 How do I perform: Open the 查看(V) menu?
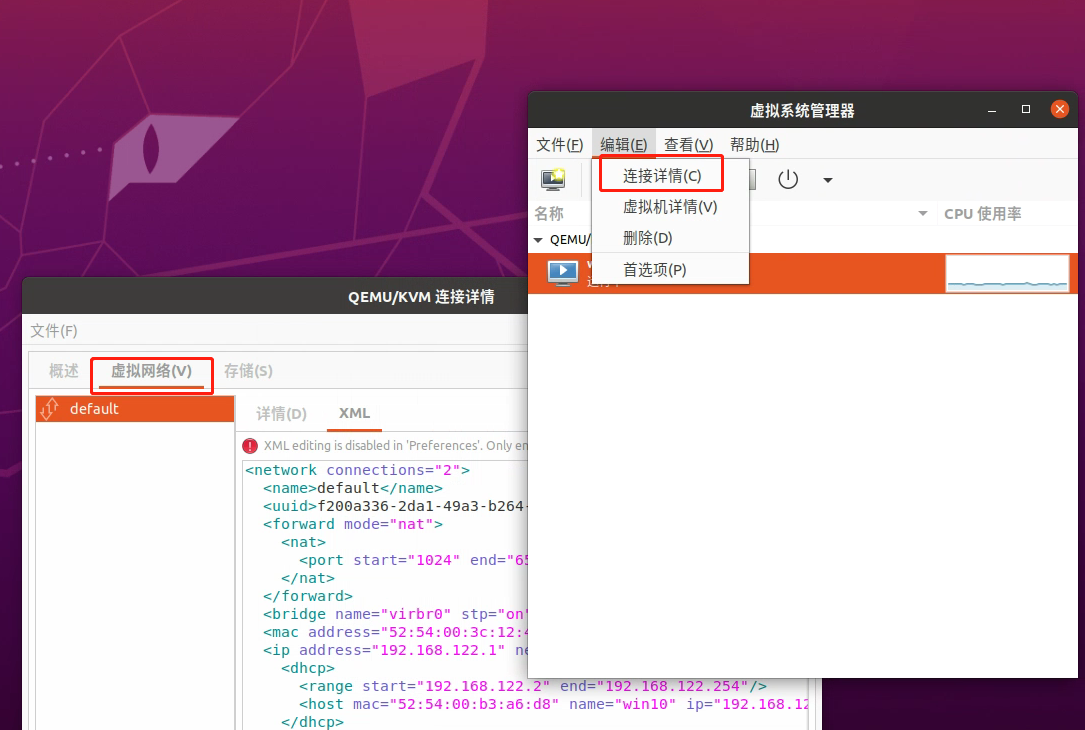click(x=687, y=144)
